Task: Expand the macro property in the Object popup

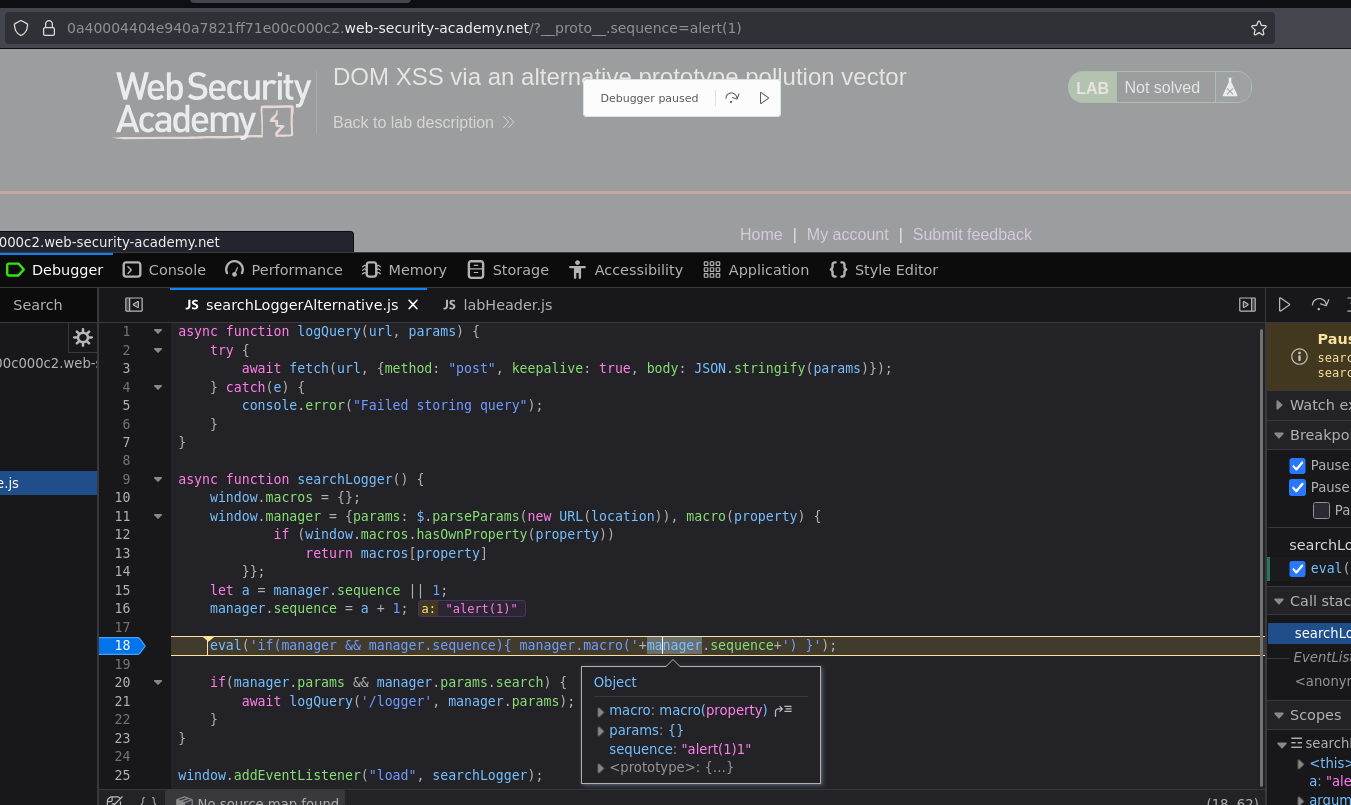Action: tap(601, 711)
